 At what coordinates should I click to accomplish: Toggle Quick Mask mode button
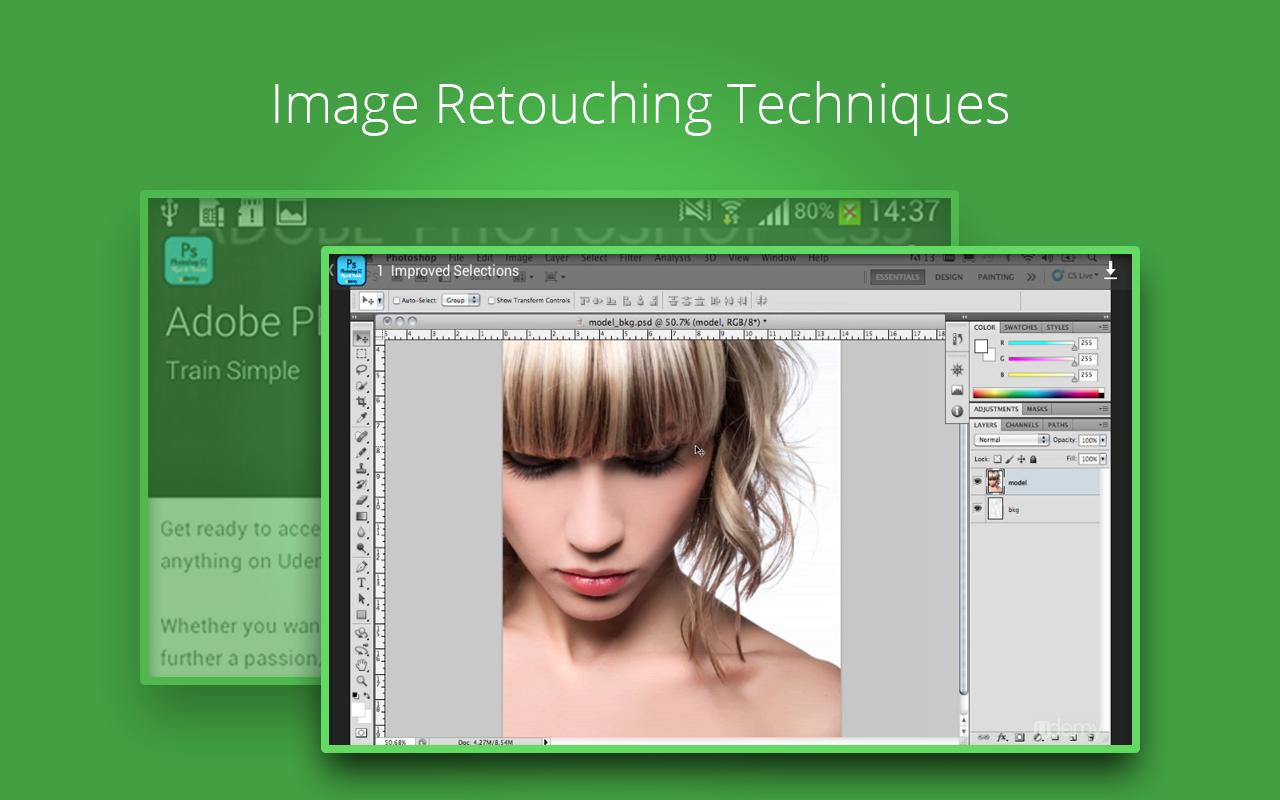coord(361,733)
